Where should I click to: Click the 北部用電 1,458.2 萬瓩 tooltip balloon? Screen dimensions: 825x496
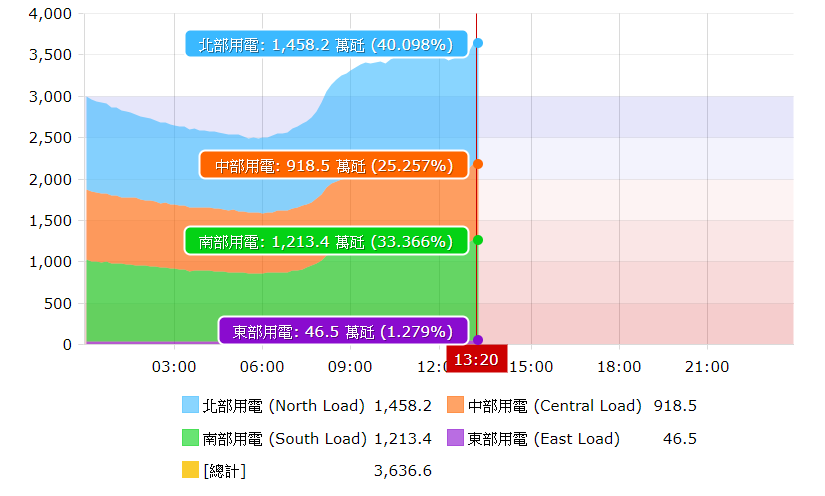pos(326,44)
